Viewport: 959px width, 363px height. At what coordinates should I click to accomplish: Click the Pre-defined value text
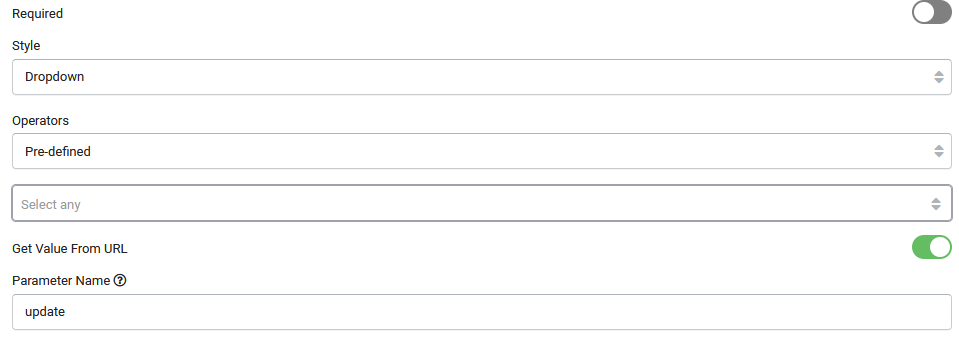tap(57, 152)
